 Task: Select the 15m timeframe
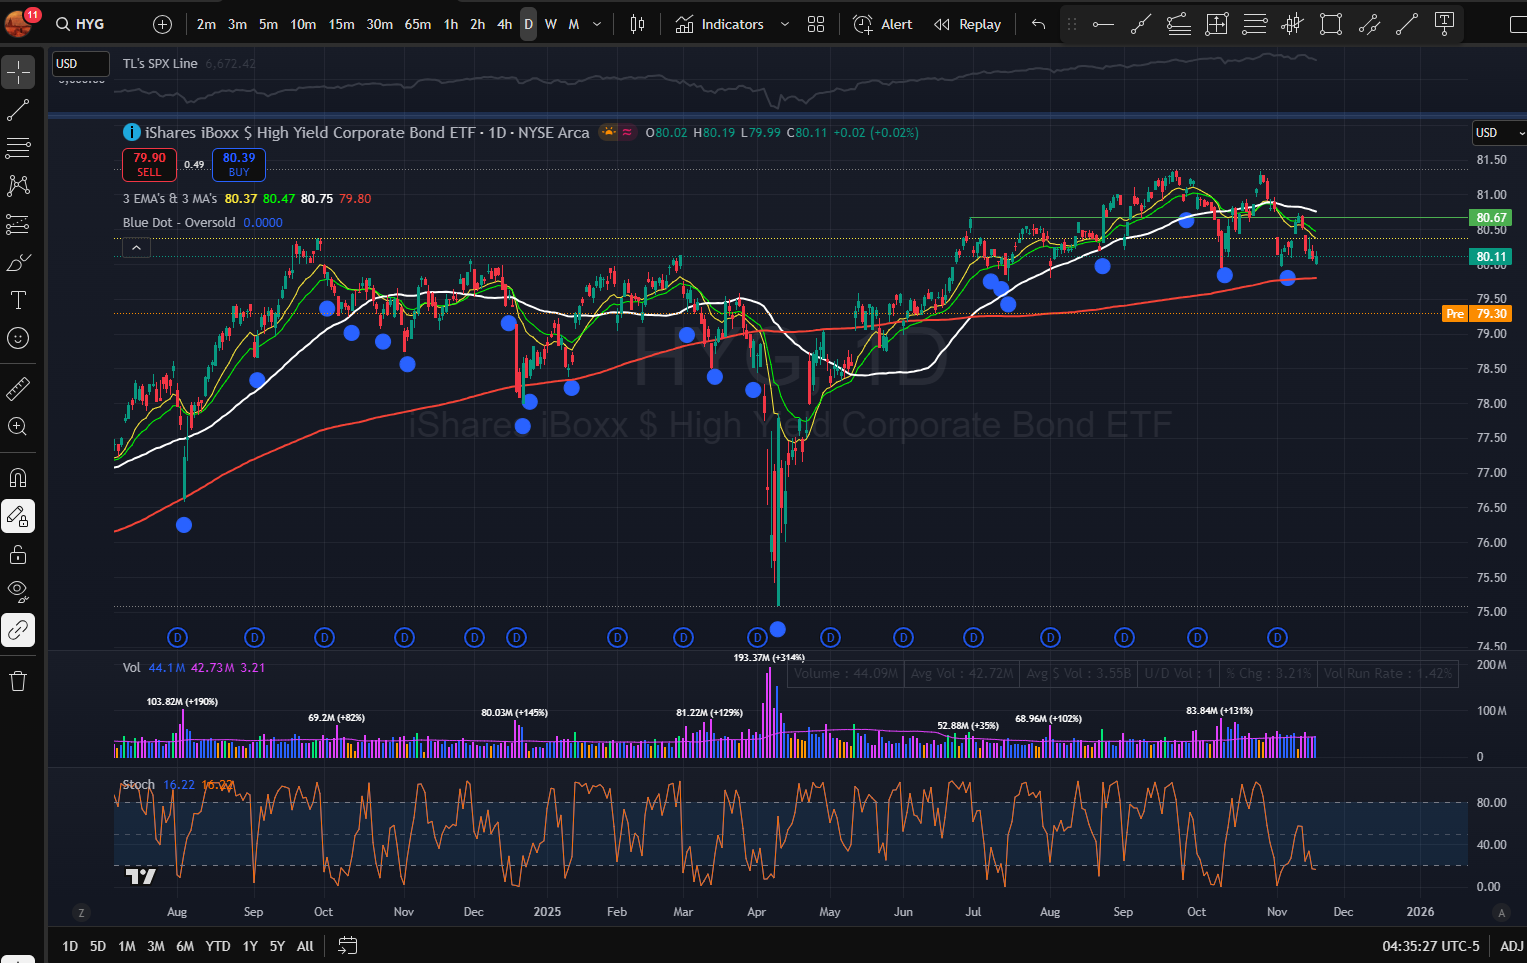tap(342, 24)
